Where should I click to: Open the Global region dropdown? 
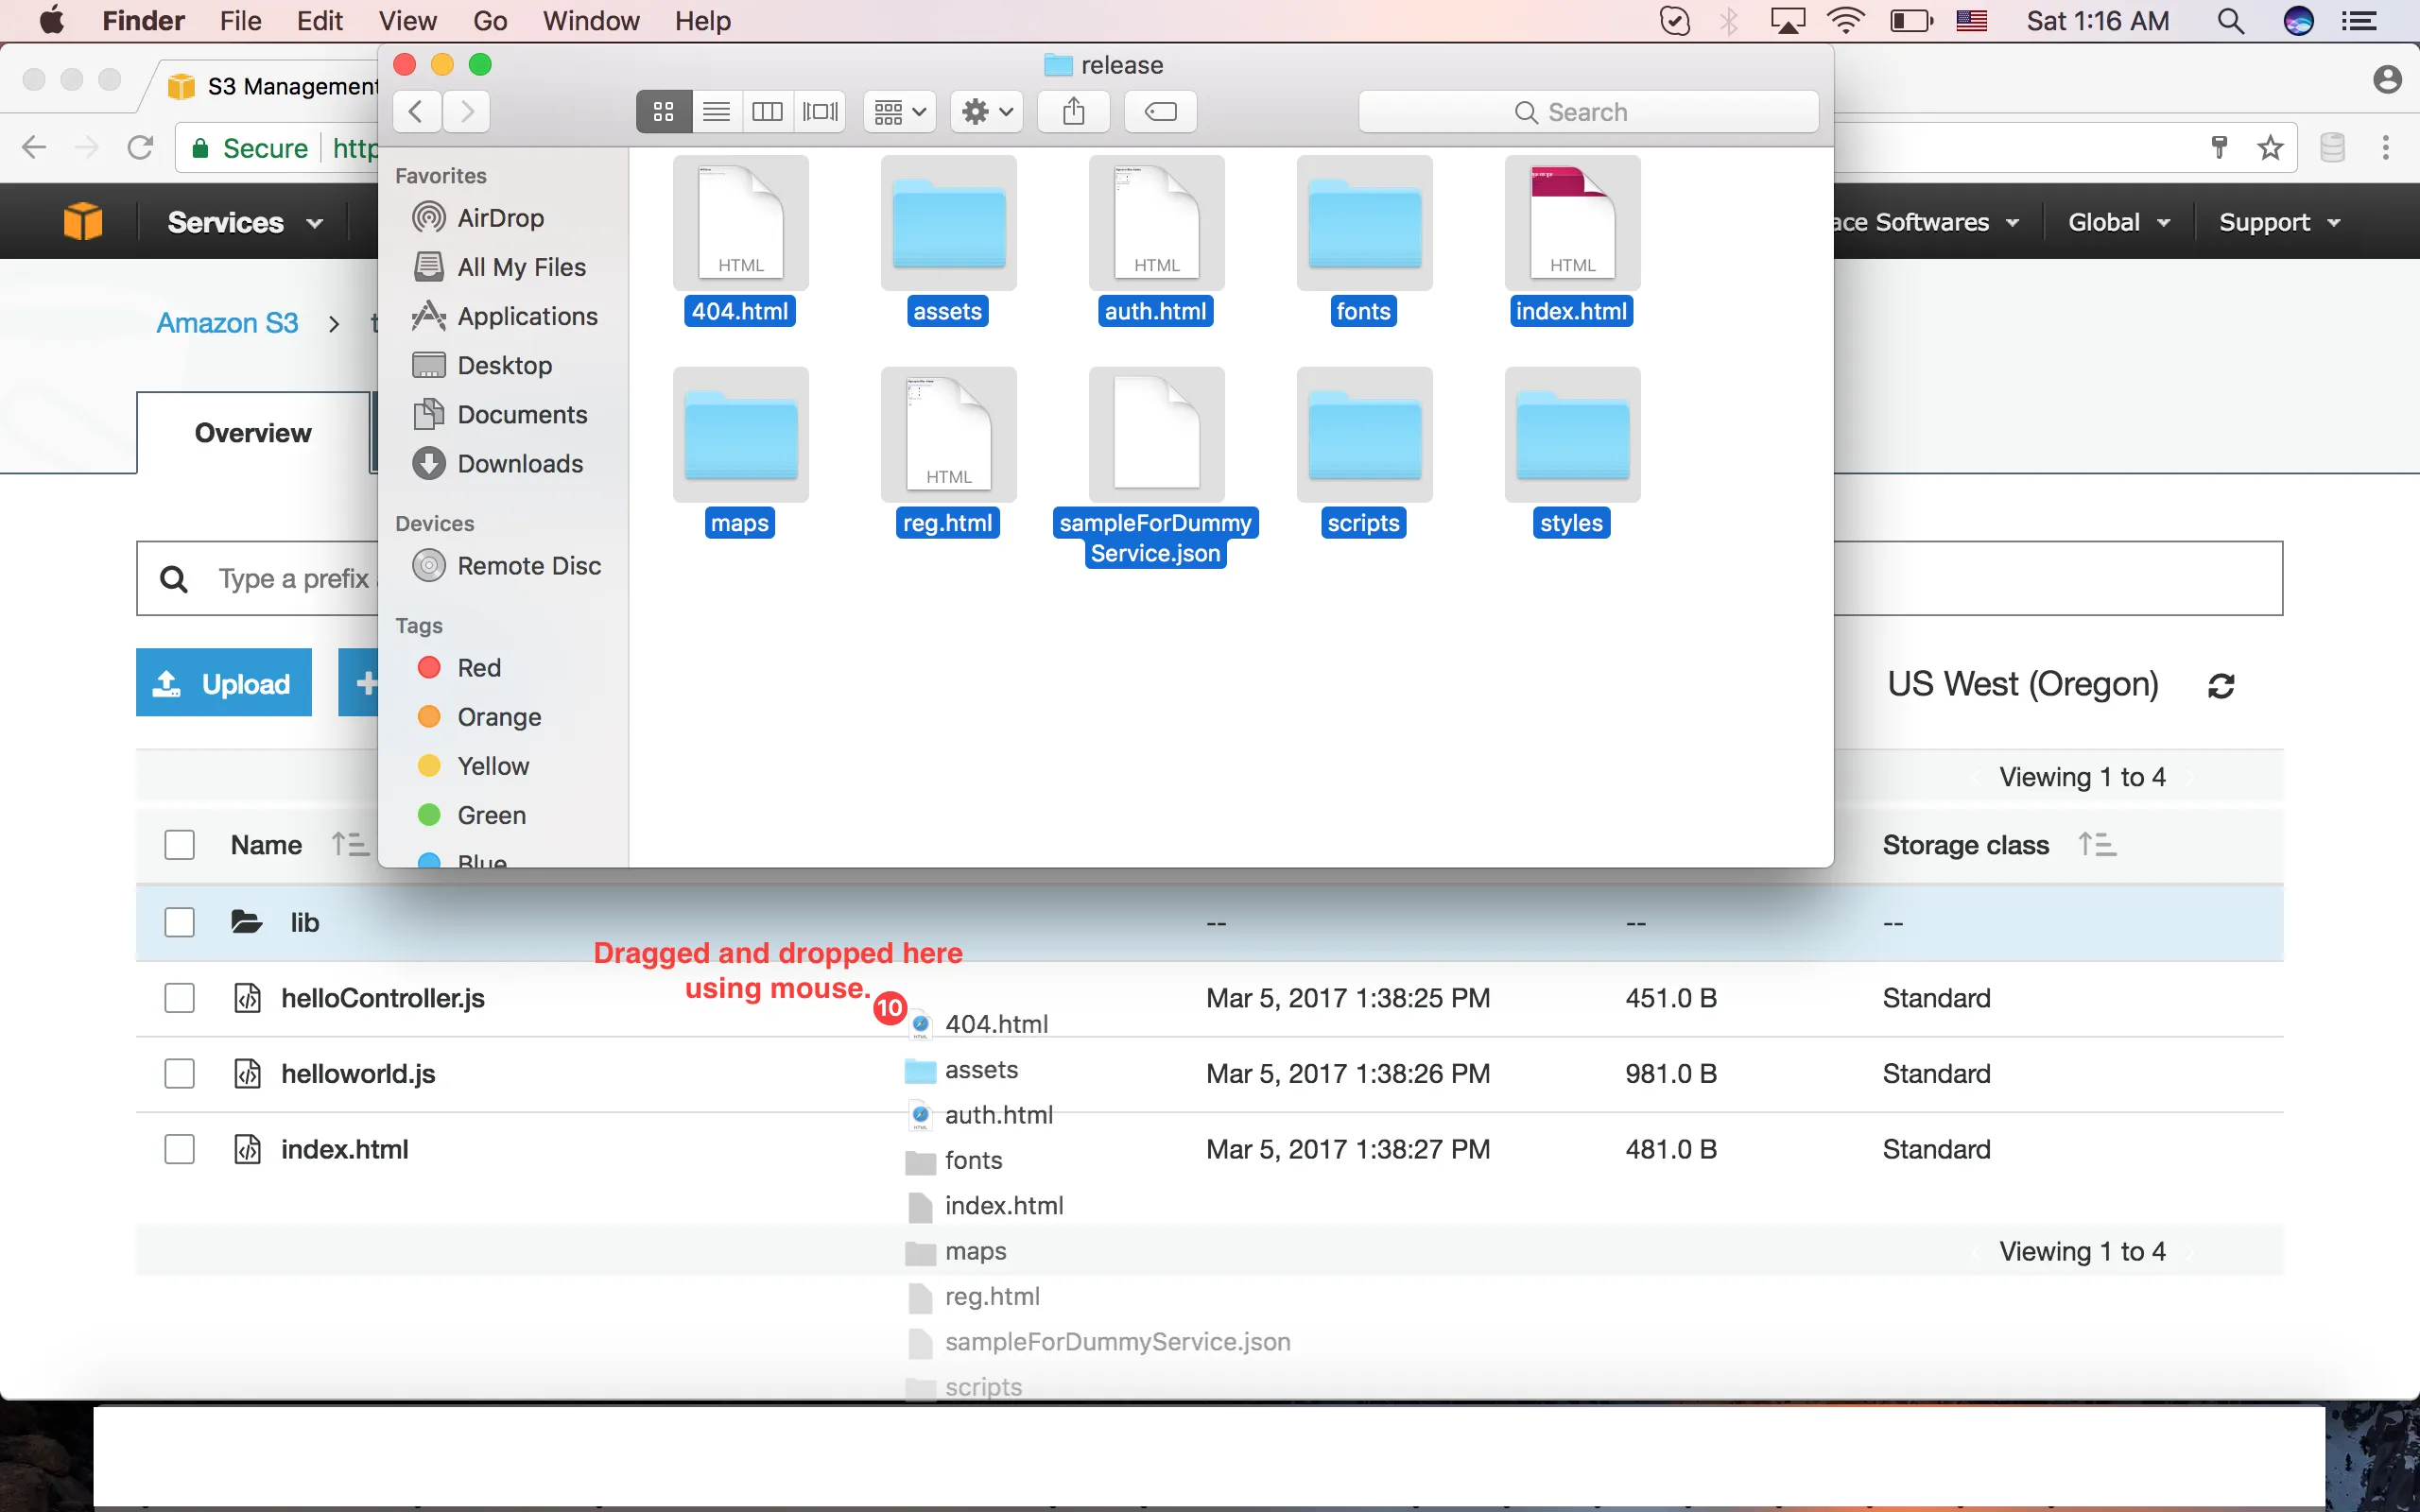click(x=2117, y=222)
